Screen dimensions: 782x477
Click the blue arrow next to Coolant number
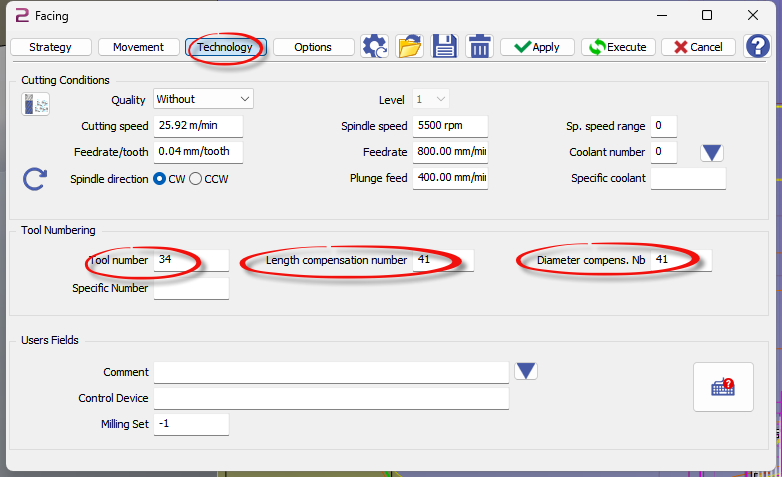point(711,152)
